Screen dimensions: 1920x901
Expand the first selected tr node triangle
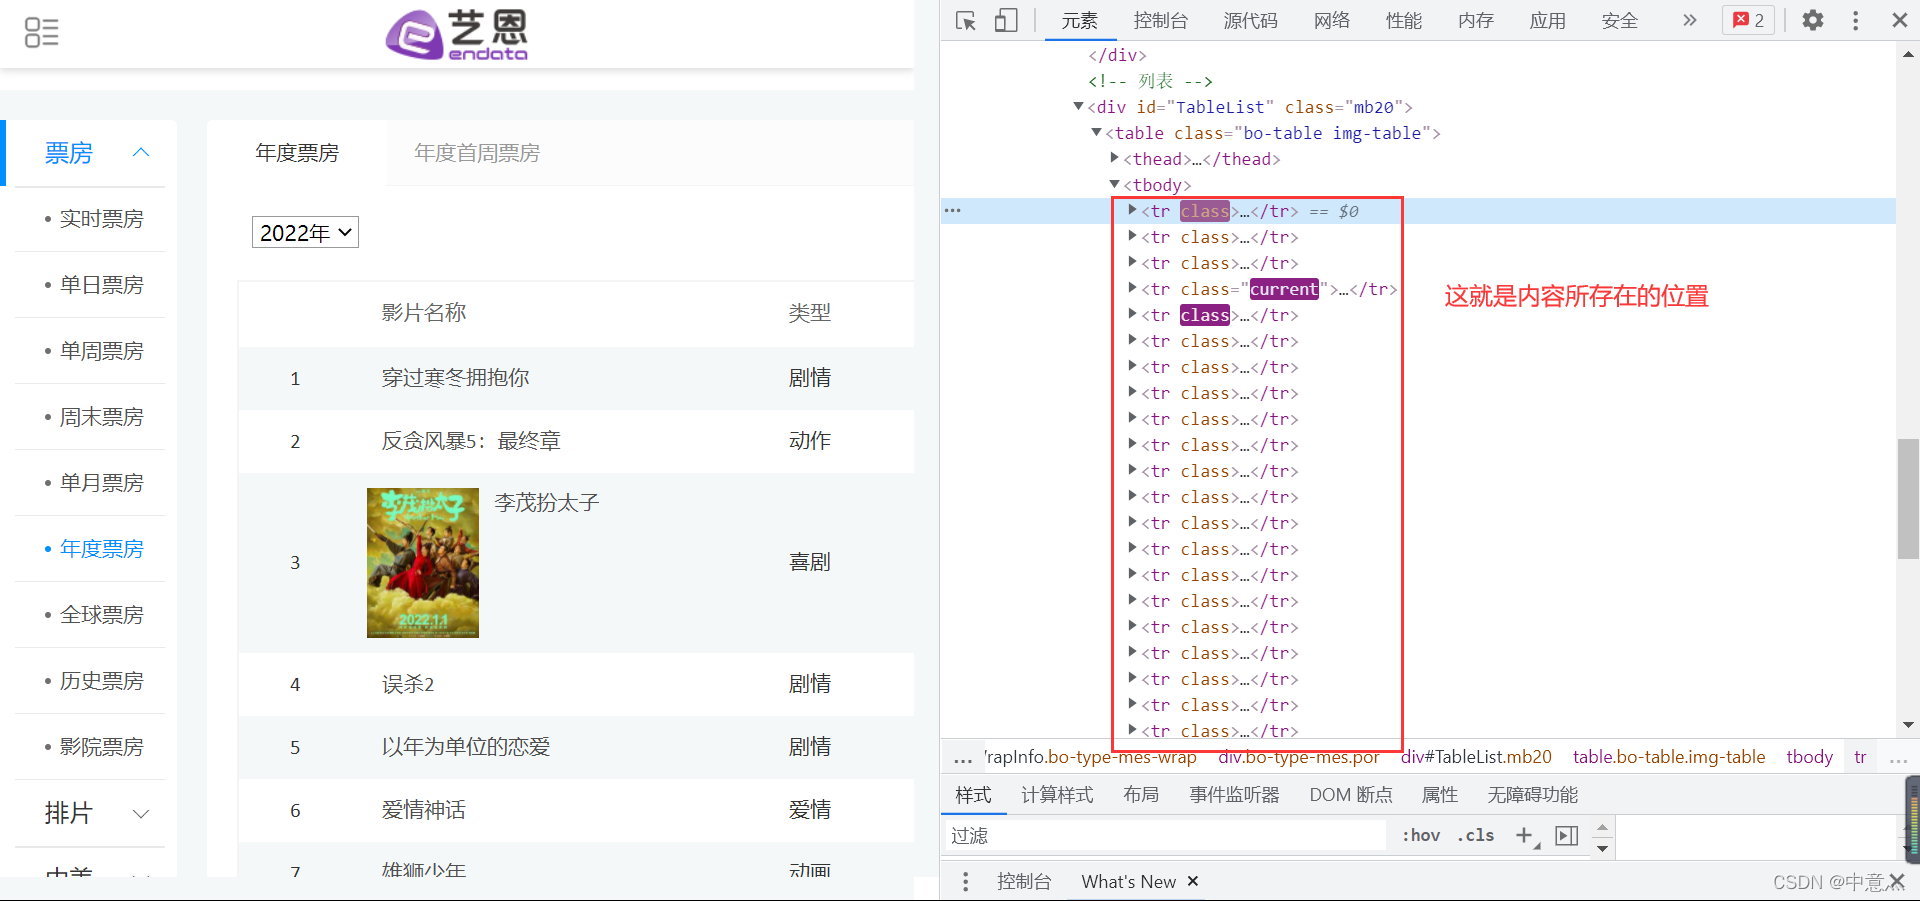1132,210
